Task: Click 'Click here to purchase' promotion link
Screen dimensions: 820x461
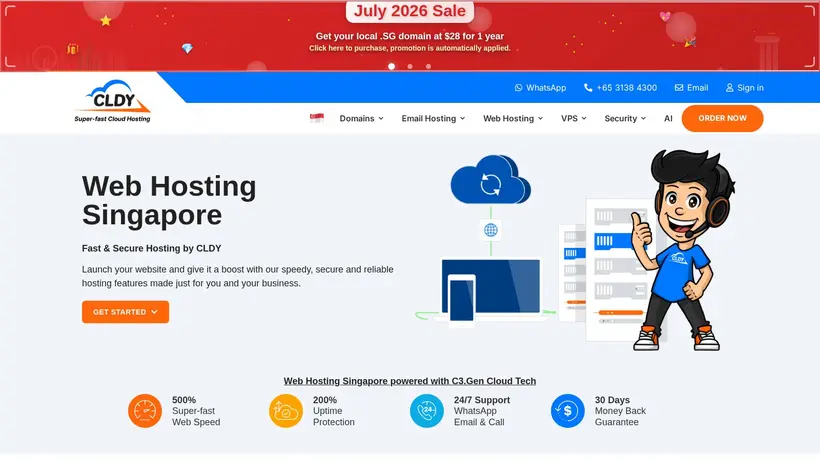Action: point(409,48)
